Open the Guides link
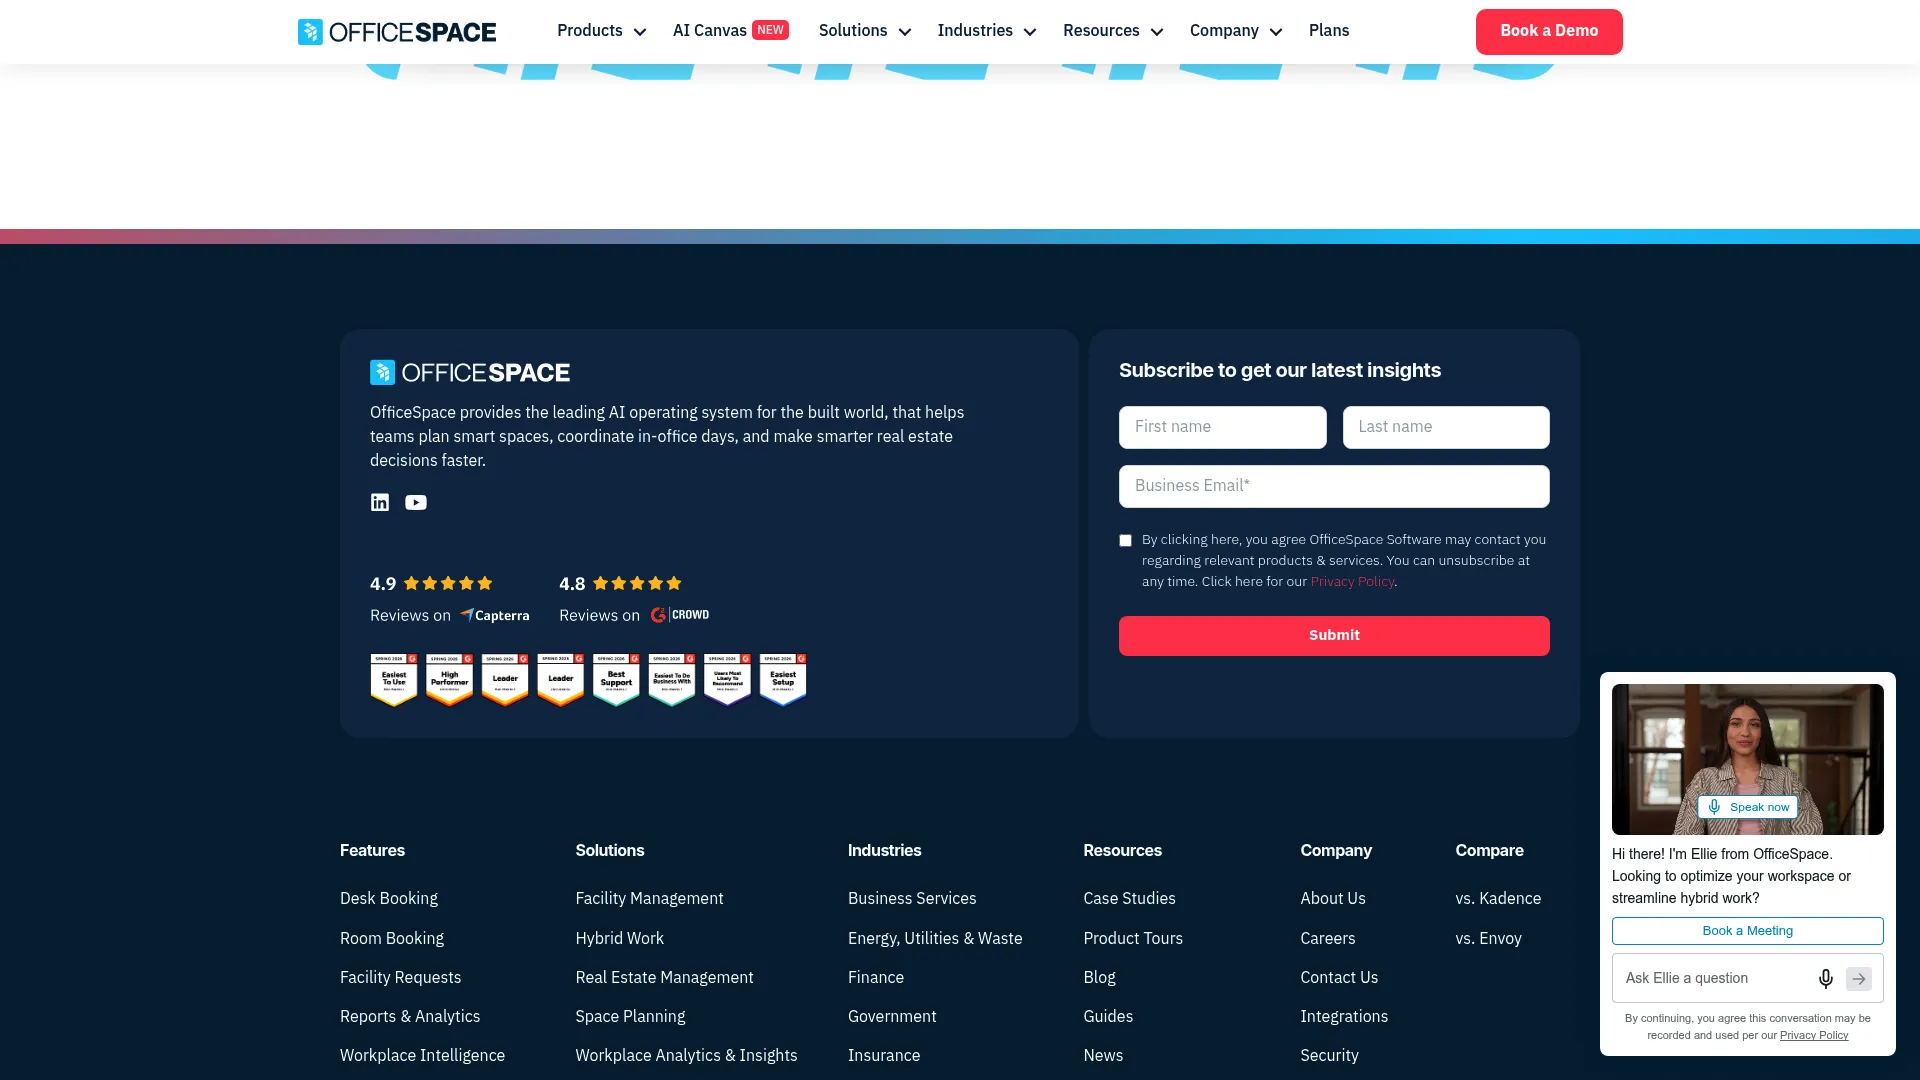 click(1108, 1016)
